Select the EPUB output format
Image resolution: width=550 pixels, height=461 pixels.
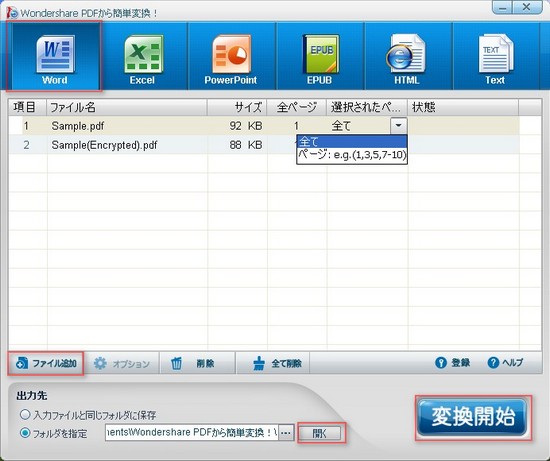(320, 56)
